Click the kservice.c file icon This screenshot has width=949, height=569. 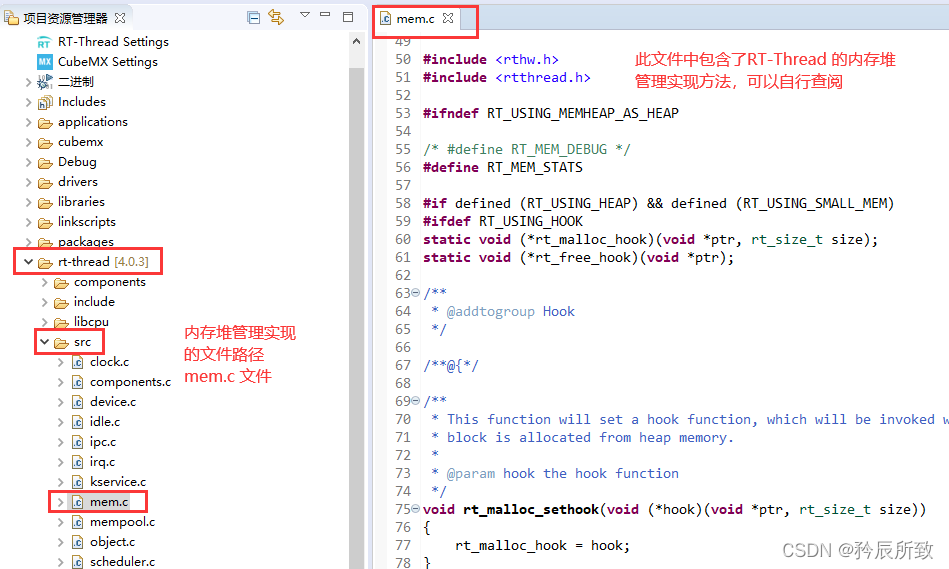coord(77,482)
